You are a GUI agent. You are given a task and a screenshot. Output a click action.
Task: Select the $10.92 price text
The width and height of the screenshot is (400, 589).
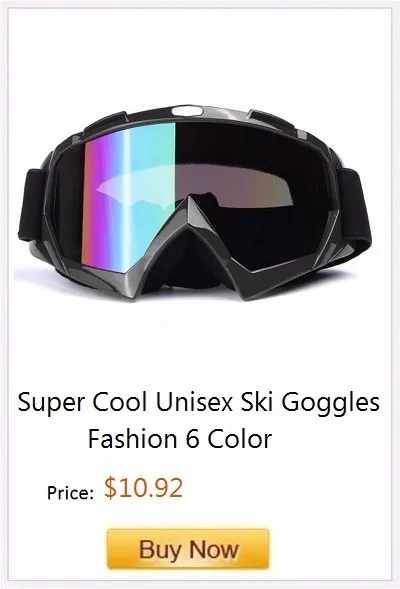click(x=143, y=488)
